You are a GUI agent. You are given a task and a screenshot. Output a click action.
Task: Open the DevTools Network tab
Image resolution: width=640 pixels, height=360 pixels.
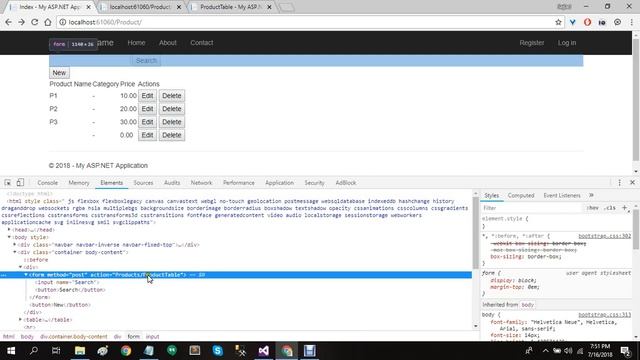201,183
